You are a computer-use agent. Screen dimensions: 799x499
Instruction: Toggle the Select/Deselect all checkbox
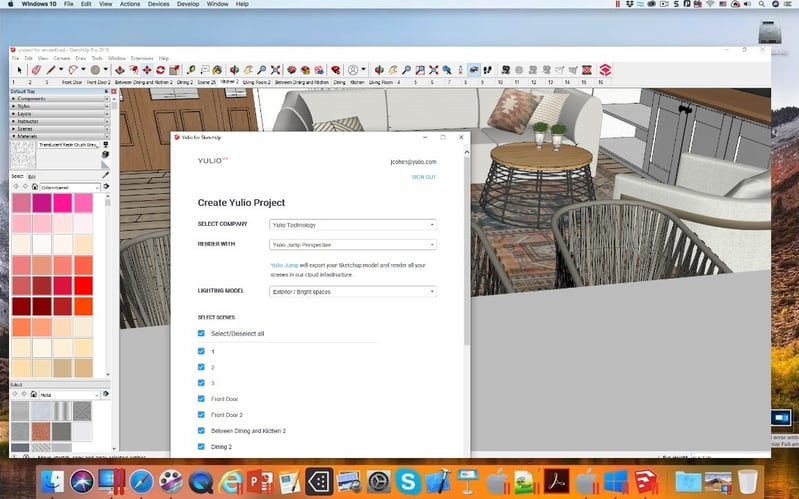[x=201, y=333]
